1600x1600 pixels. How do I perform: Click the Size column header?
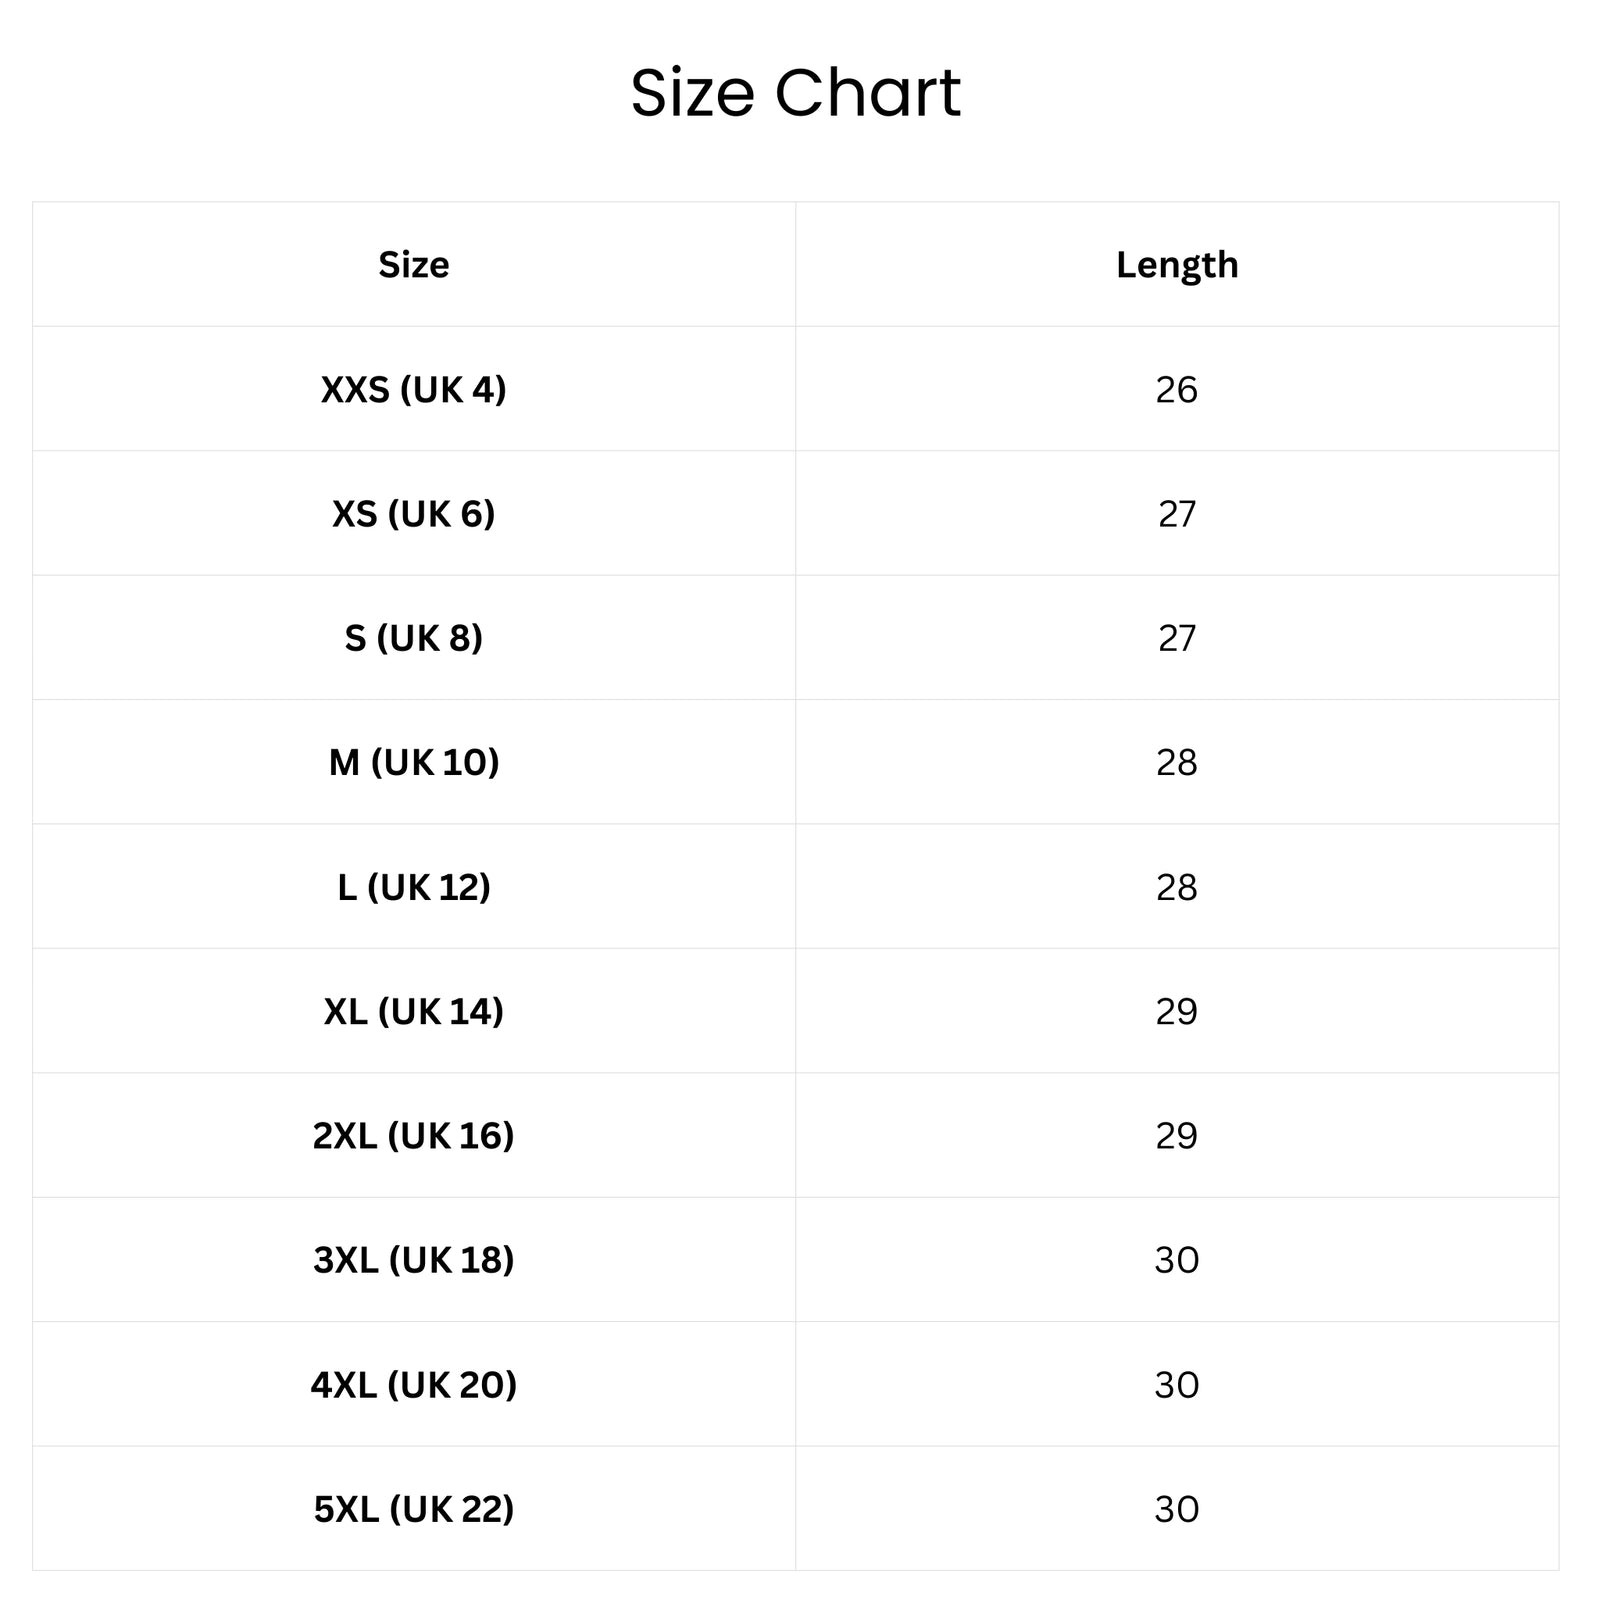point(413,265)
